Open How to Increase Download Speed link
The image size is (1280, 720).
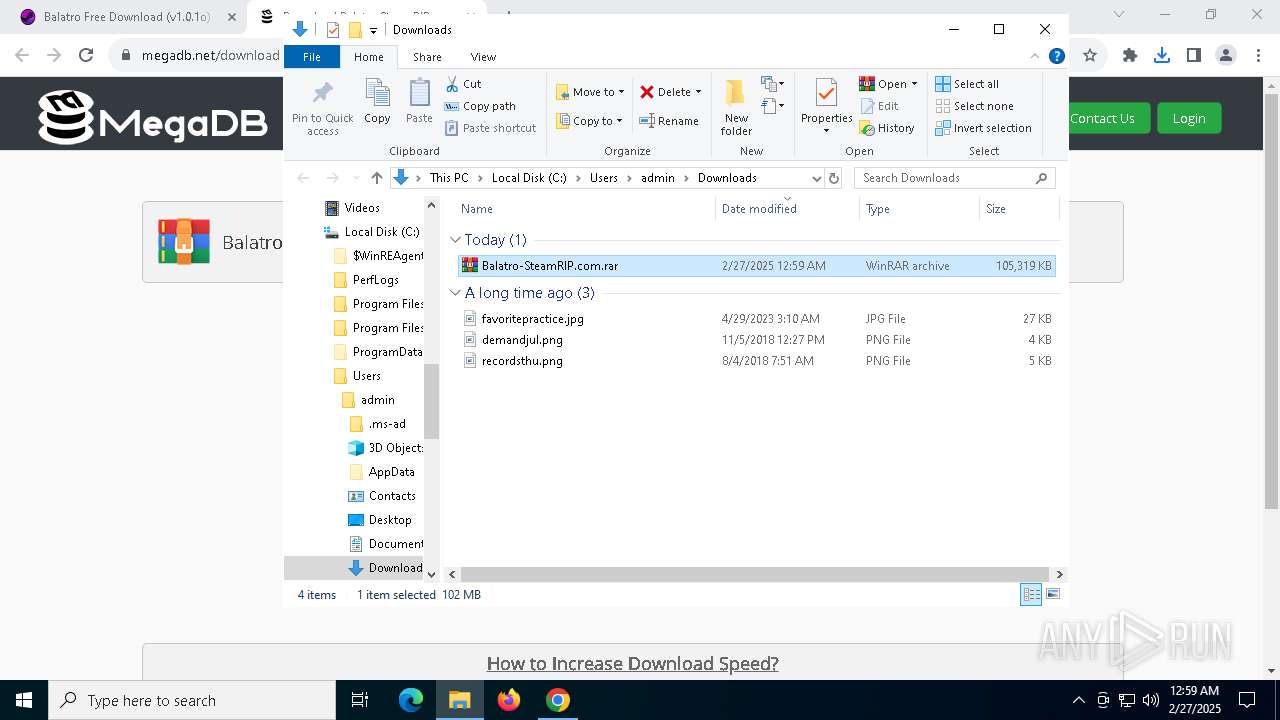632,663
